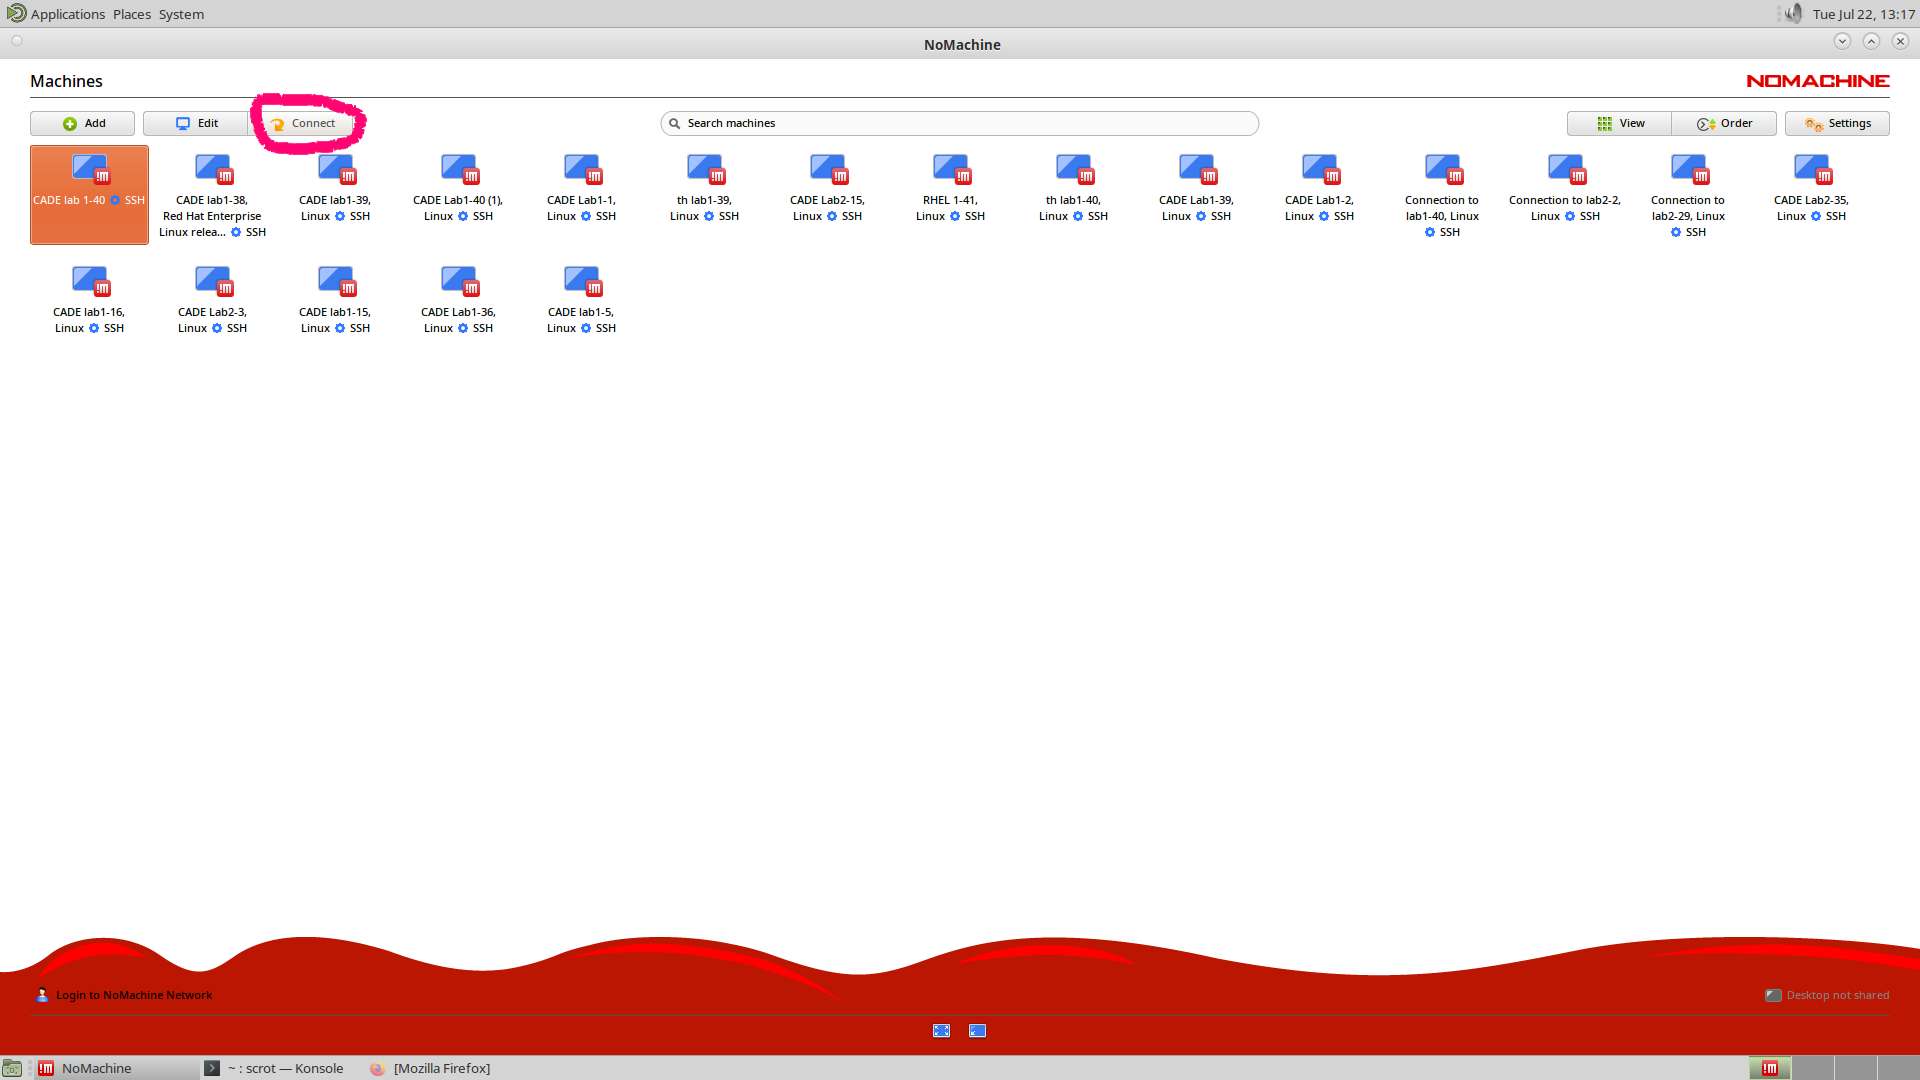Select the Connection to lab2-29 machine
1920x1080 pixels.
(x=1688, y=195)
